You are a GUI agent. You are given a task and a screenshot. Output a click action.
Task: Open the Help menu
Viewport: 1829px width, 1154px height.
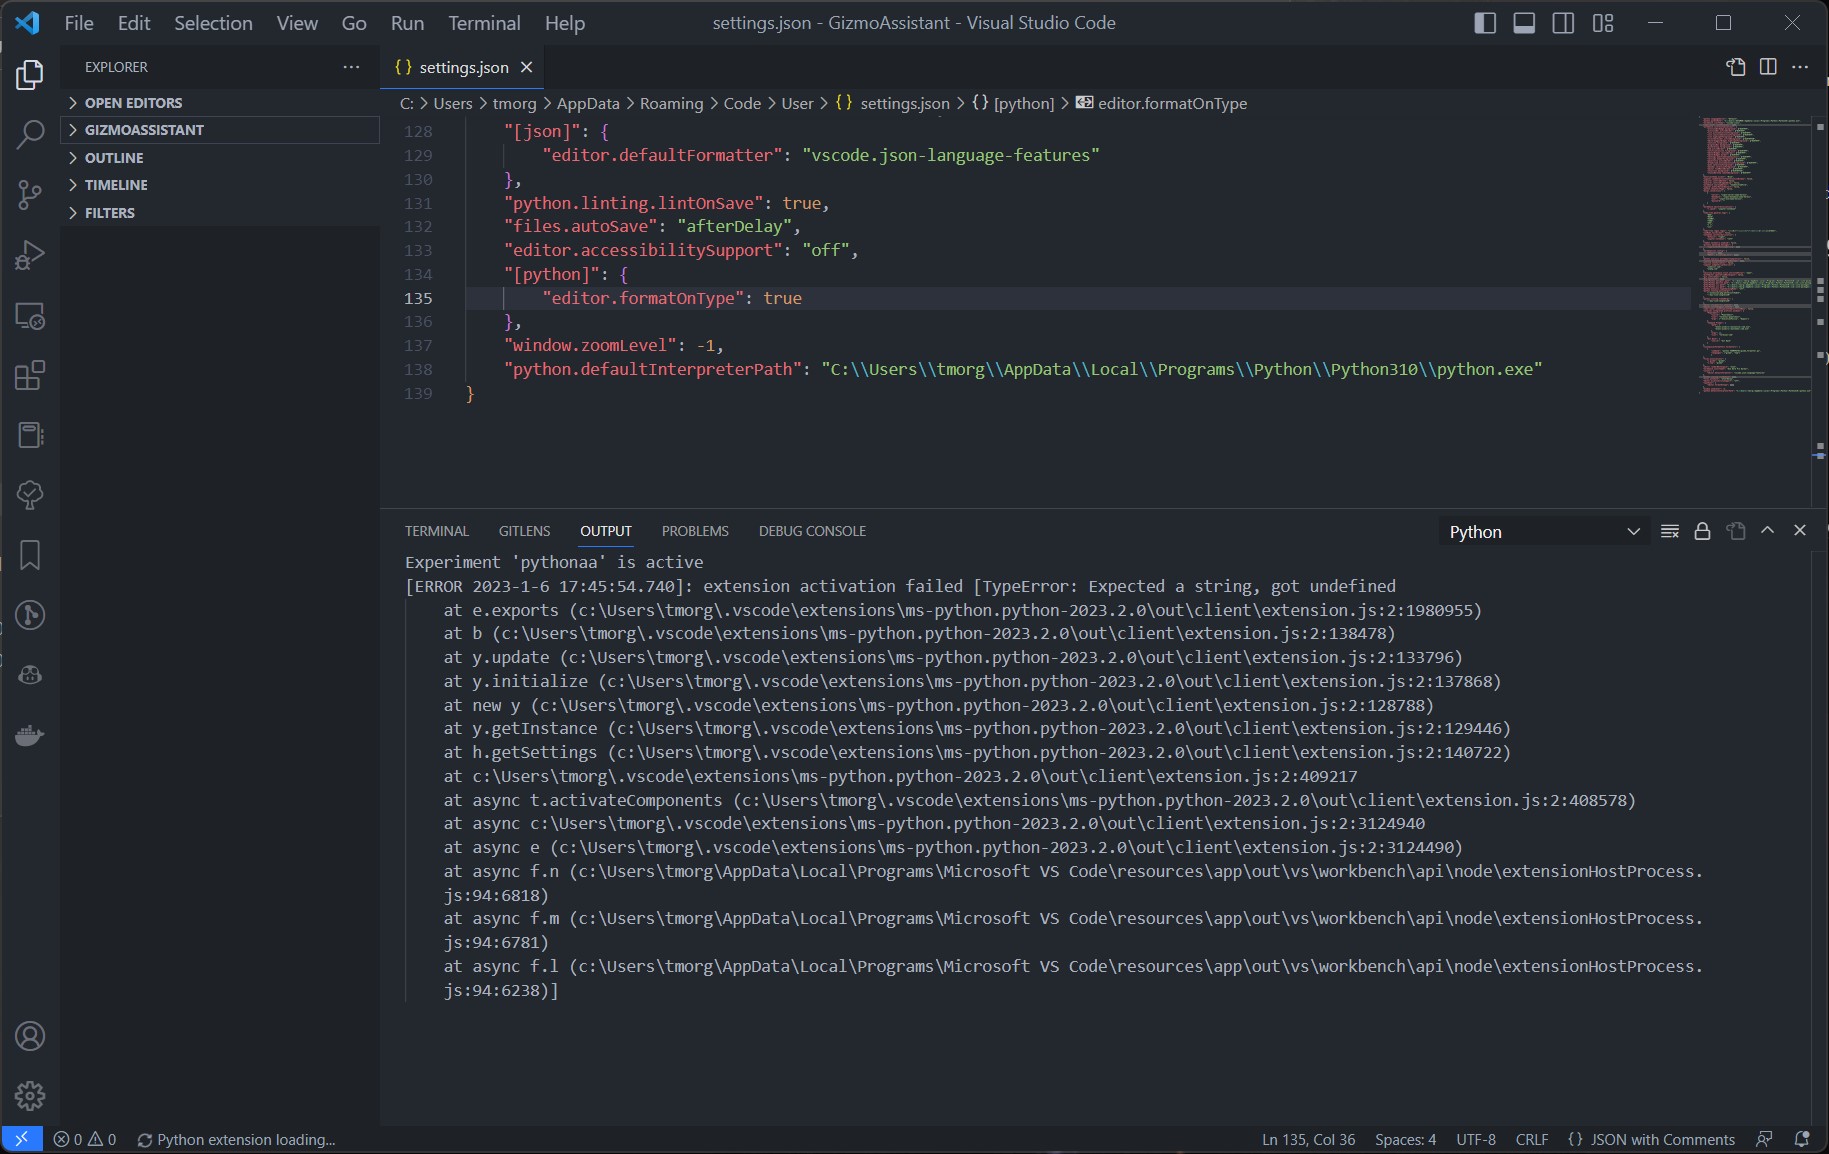point(565,23)
